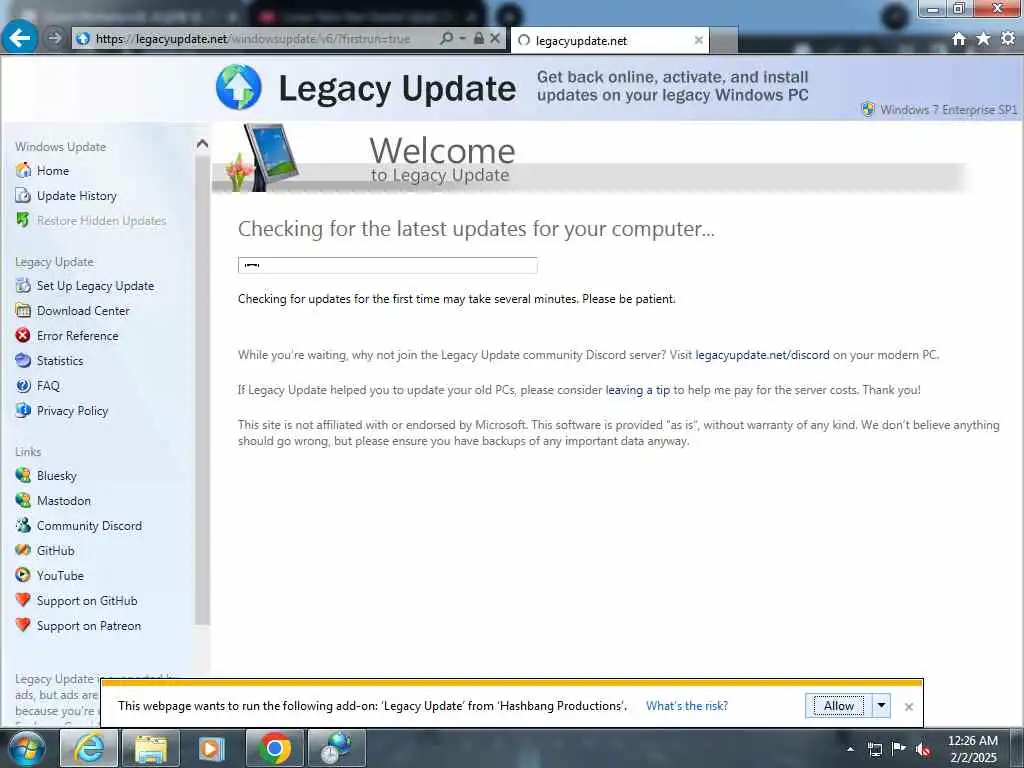Open Community Discord sidebar link
This screenshot has height=768, width=1024.
89,526
